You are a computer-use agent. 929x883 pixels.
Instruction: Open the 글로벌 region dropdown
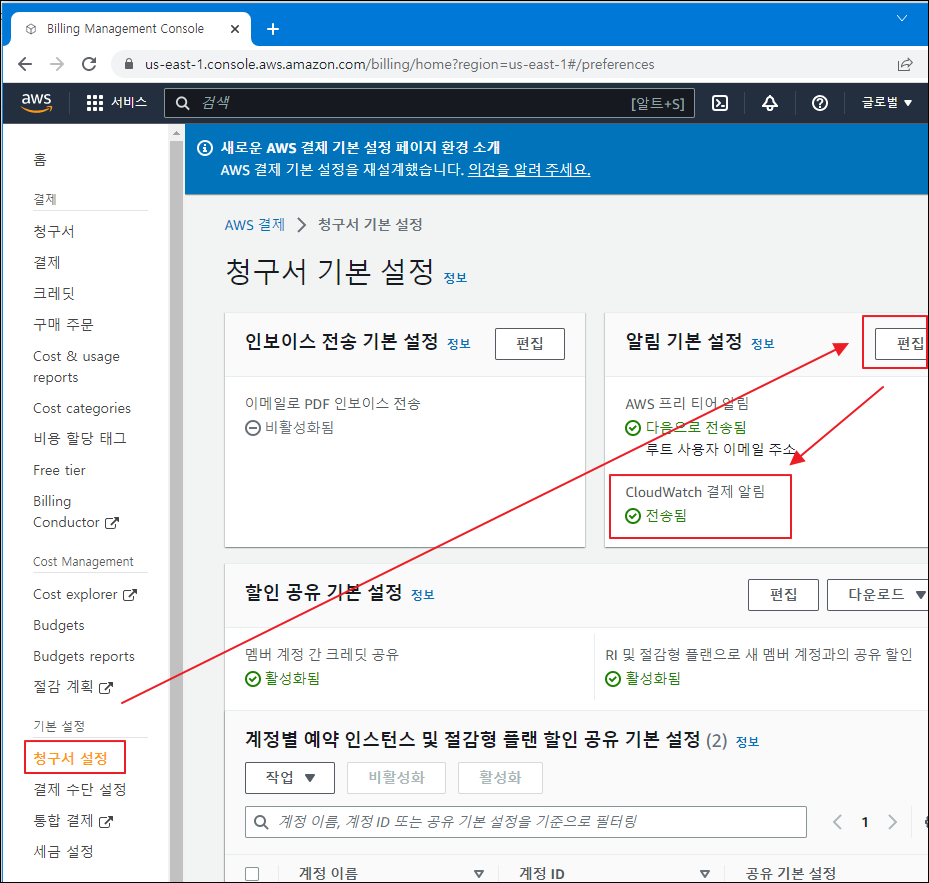886,103
